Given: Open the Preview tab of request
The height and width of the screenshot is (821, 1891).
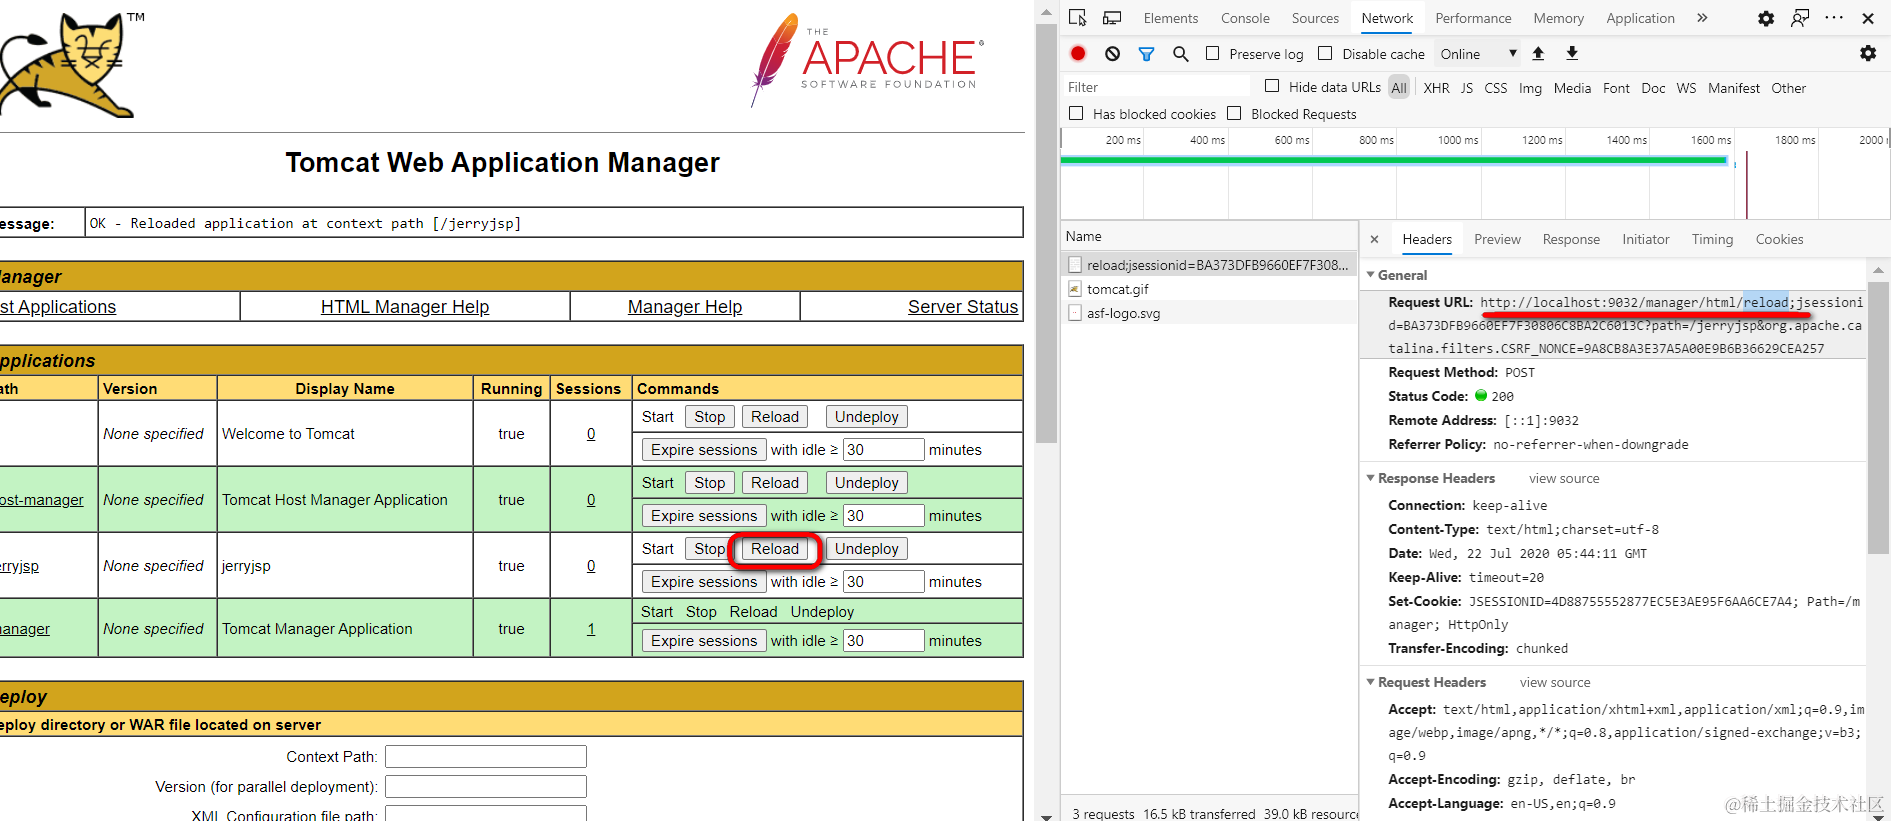Looking at the screenshot, I should tap(1497, 239).
